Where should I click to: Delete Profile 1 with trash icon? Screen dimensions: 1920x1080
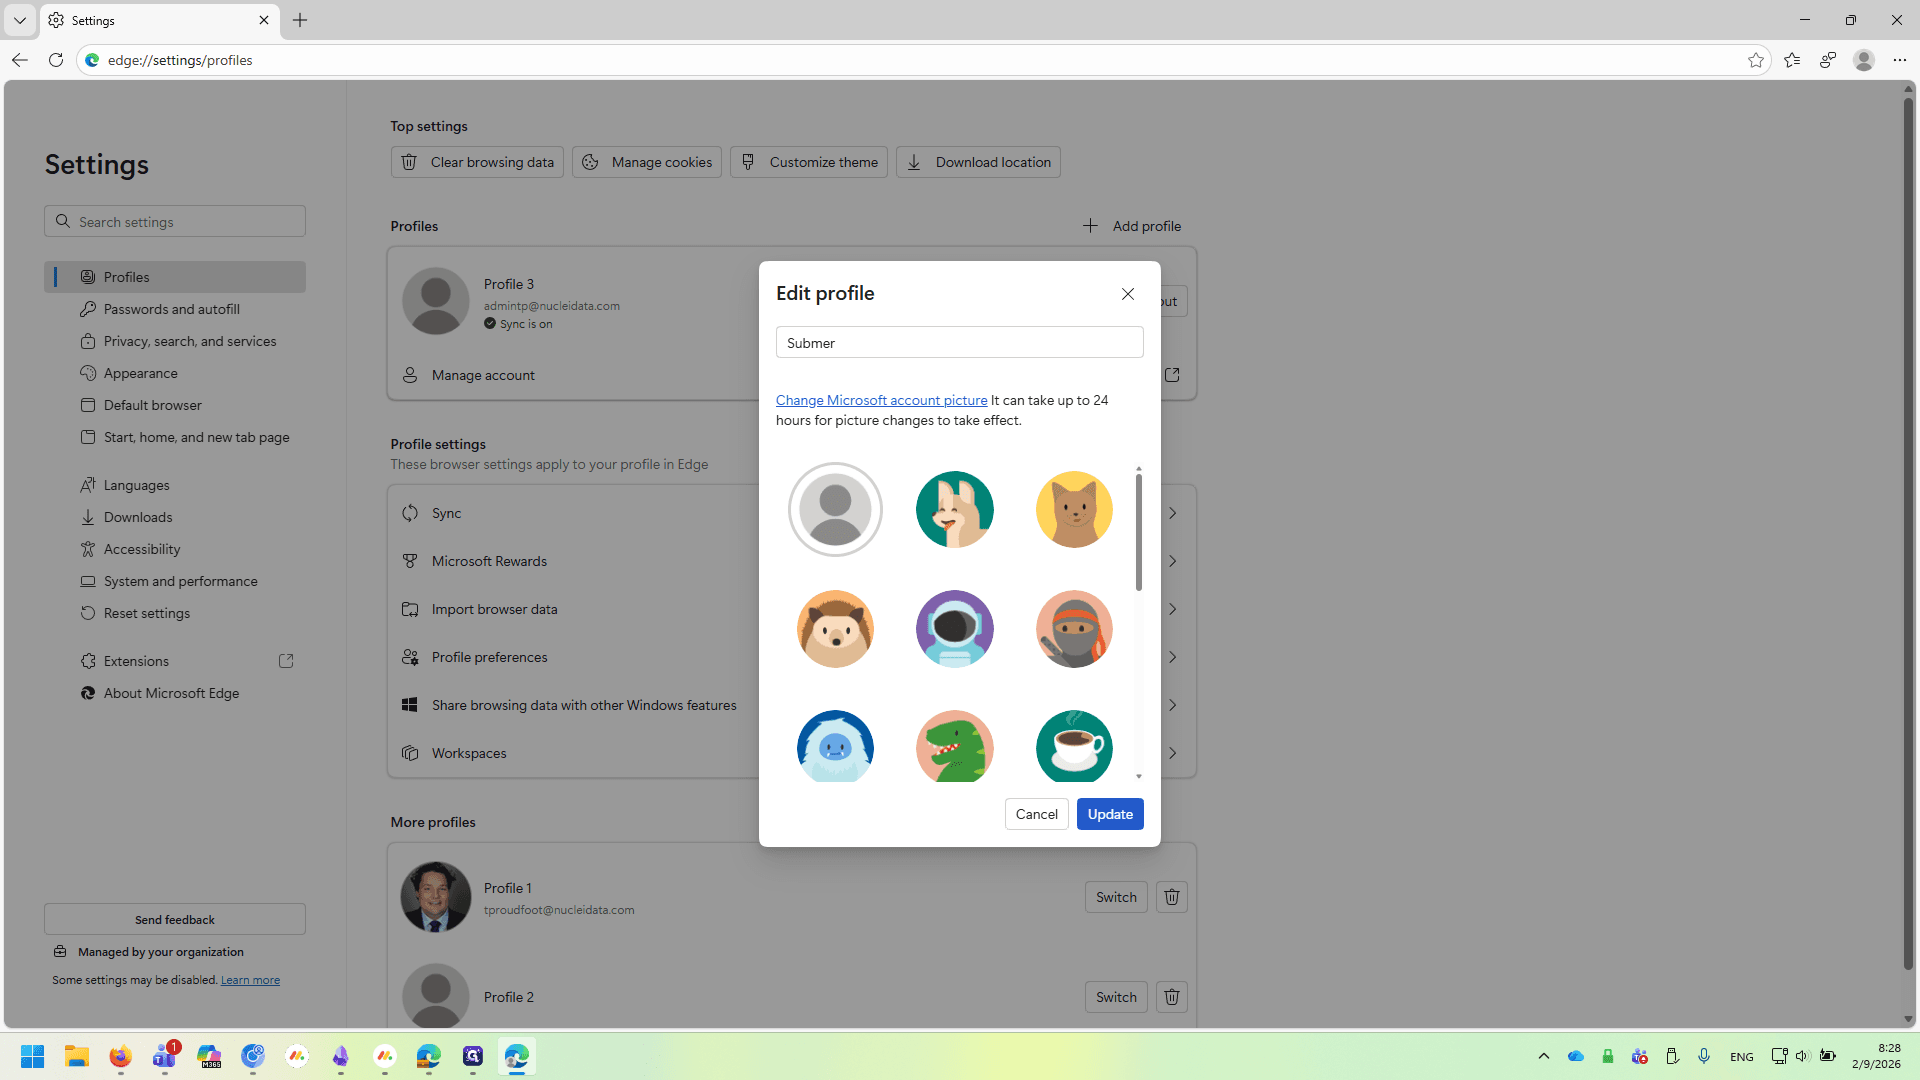[1172, 897]
